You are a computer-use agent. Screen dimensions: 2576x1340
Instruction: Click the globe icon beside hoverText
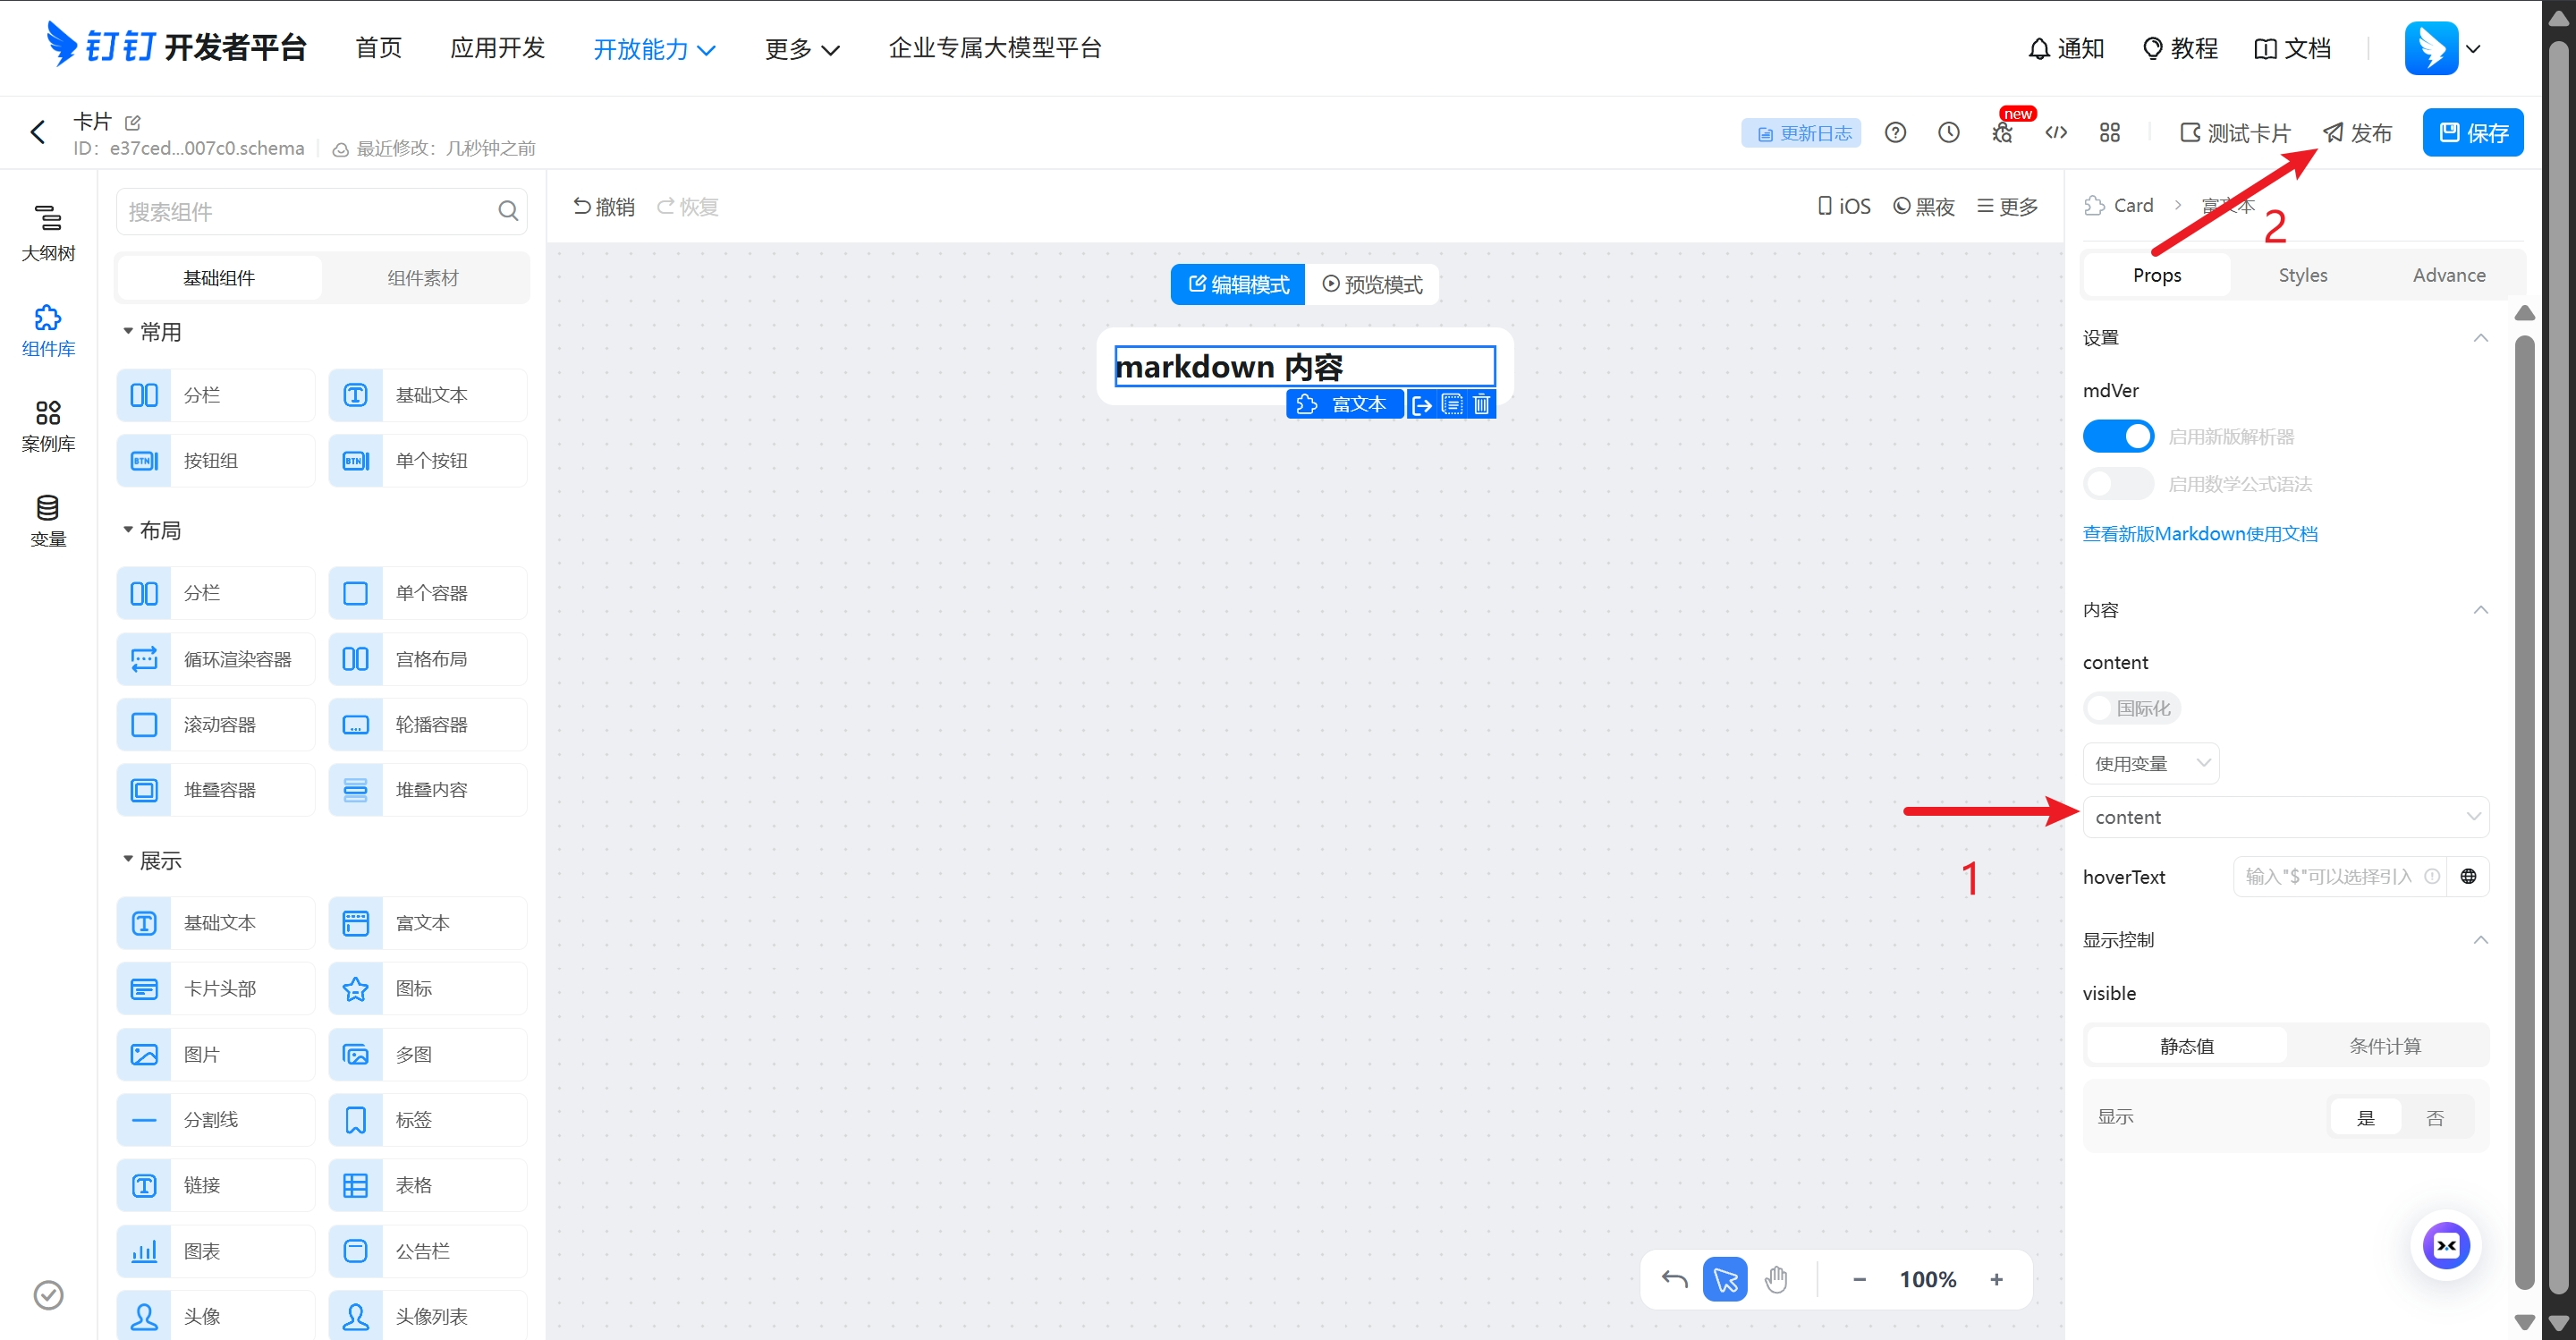pos(2468,877)
